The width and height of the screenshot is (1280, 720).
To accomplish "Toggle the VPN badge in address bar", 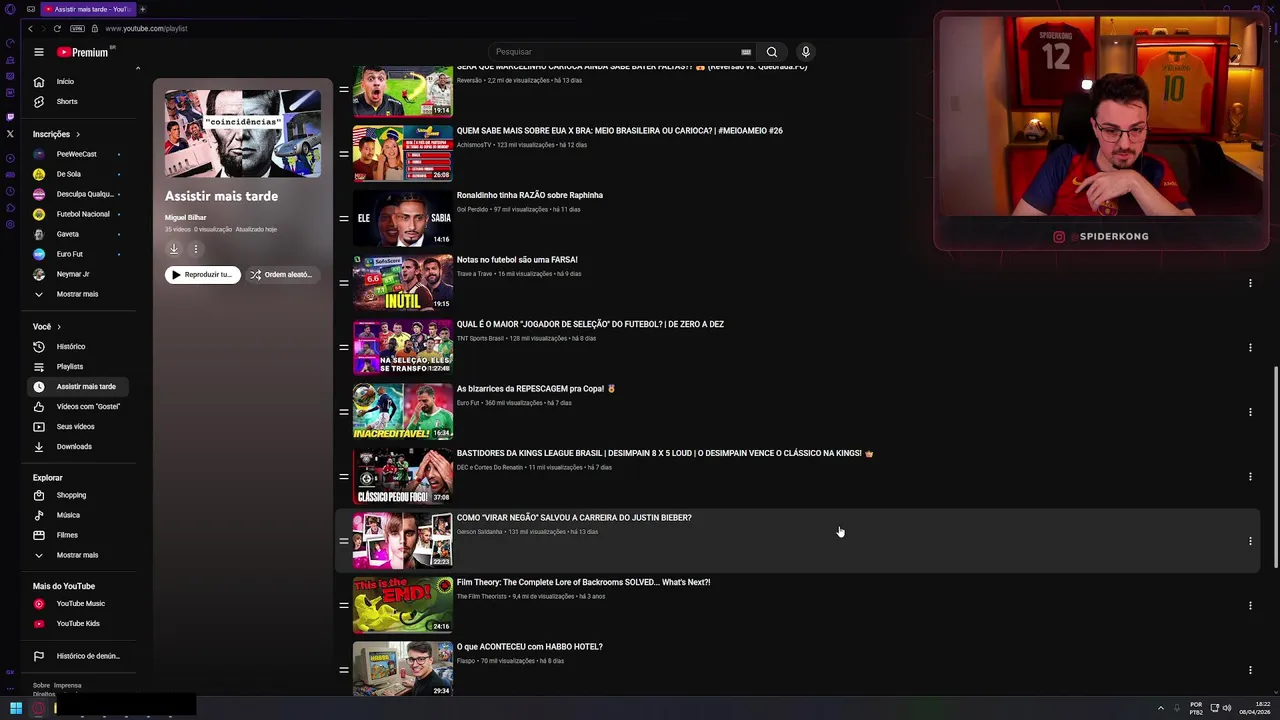I will pyautogui.click(x=77, y=28).
